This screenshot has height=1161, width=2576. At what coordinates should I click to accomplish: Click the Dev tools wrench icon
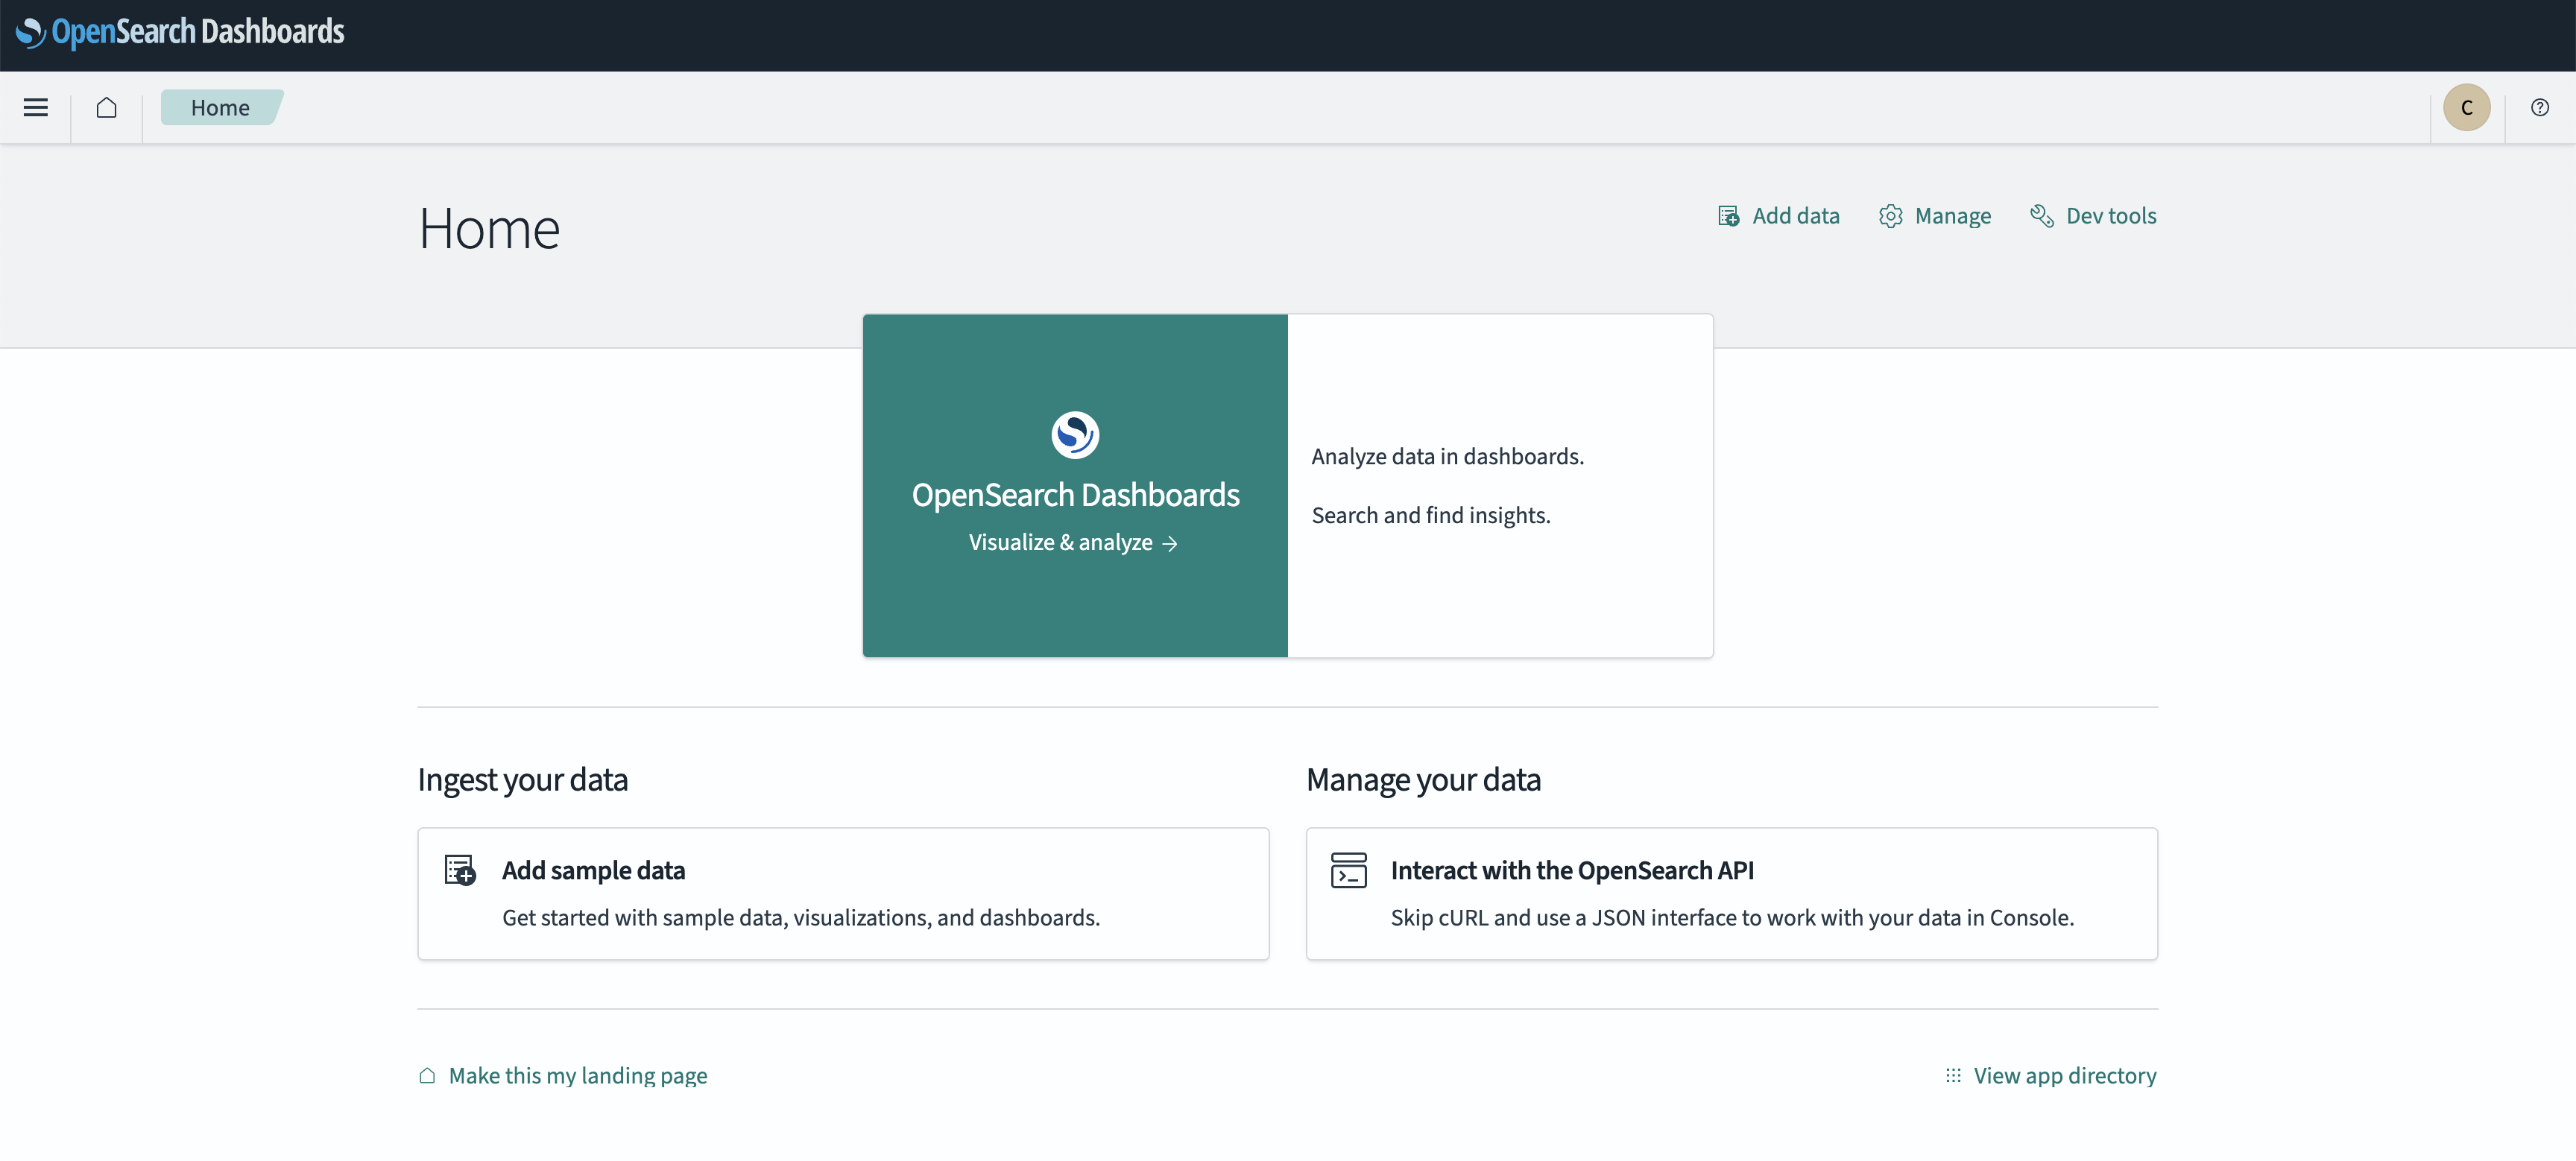click(2041, 216)
